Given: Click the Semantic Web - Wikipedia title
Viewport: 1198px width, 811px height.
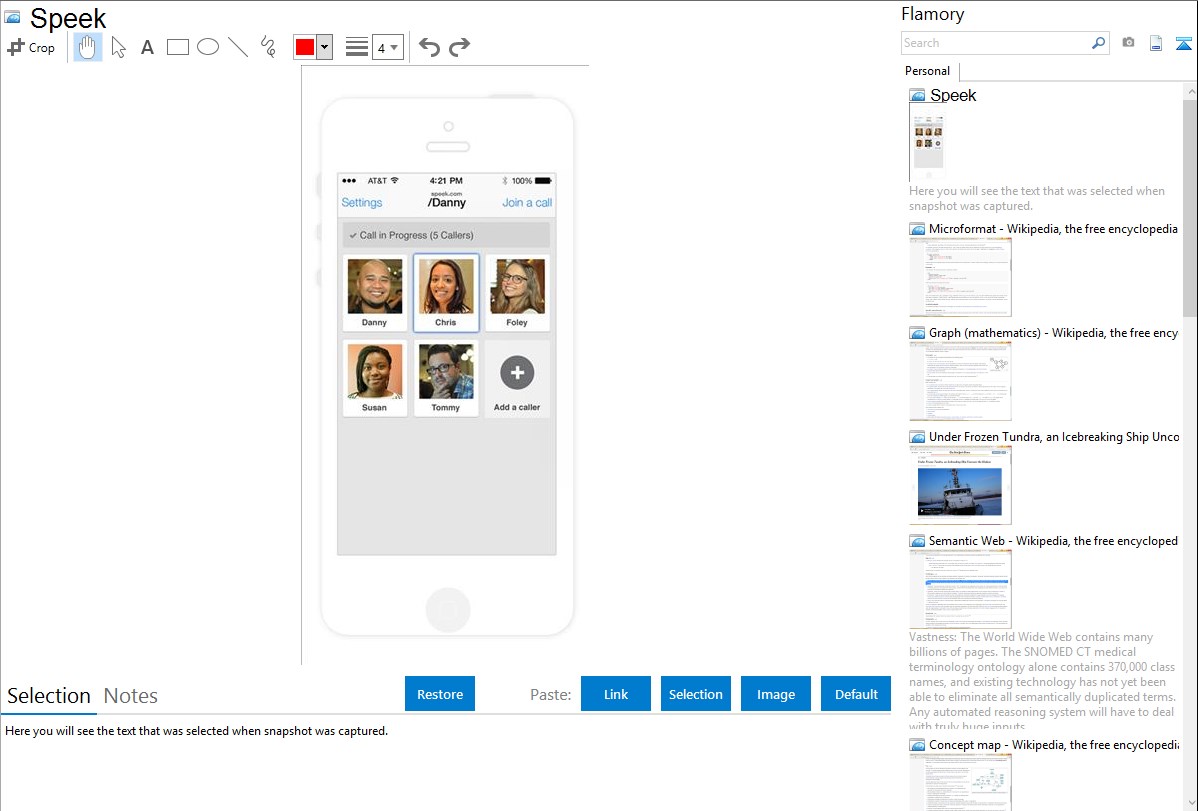Looking at the screenshot, I should pyautogui.click(x=1053, y=540).
